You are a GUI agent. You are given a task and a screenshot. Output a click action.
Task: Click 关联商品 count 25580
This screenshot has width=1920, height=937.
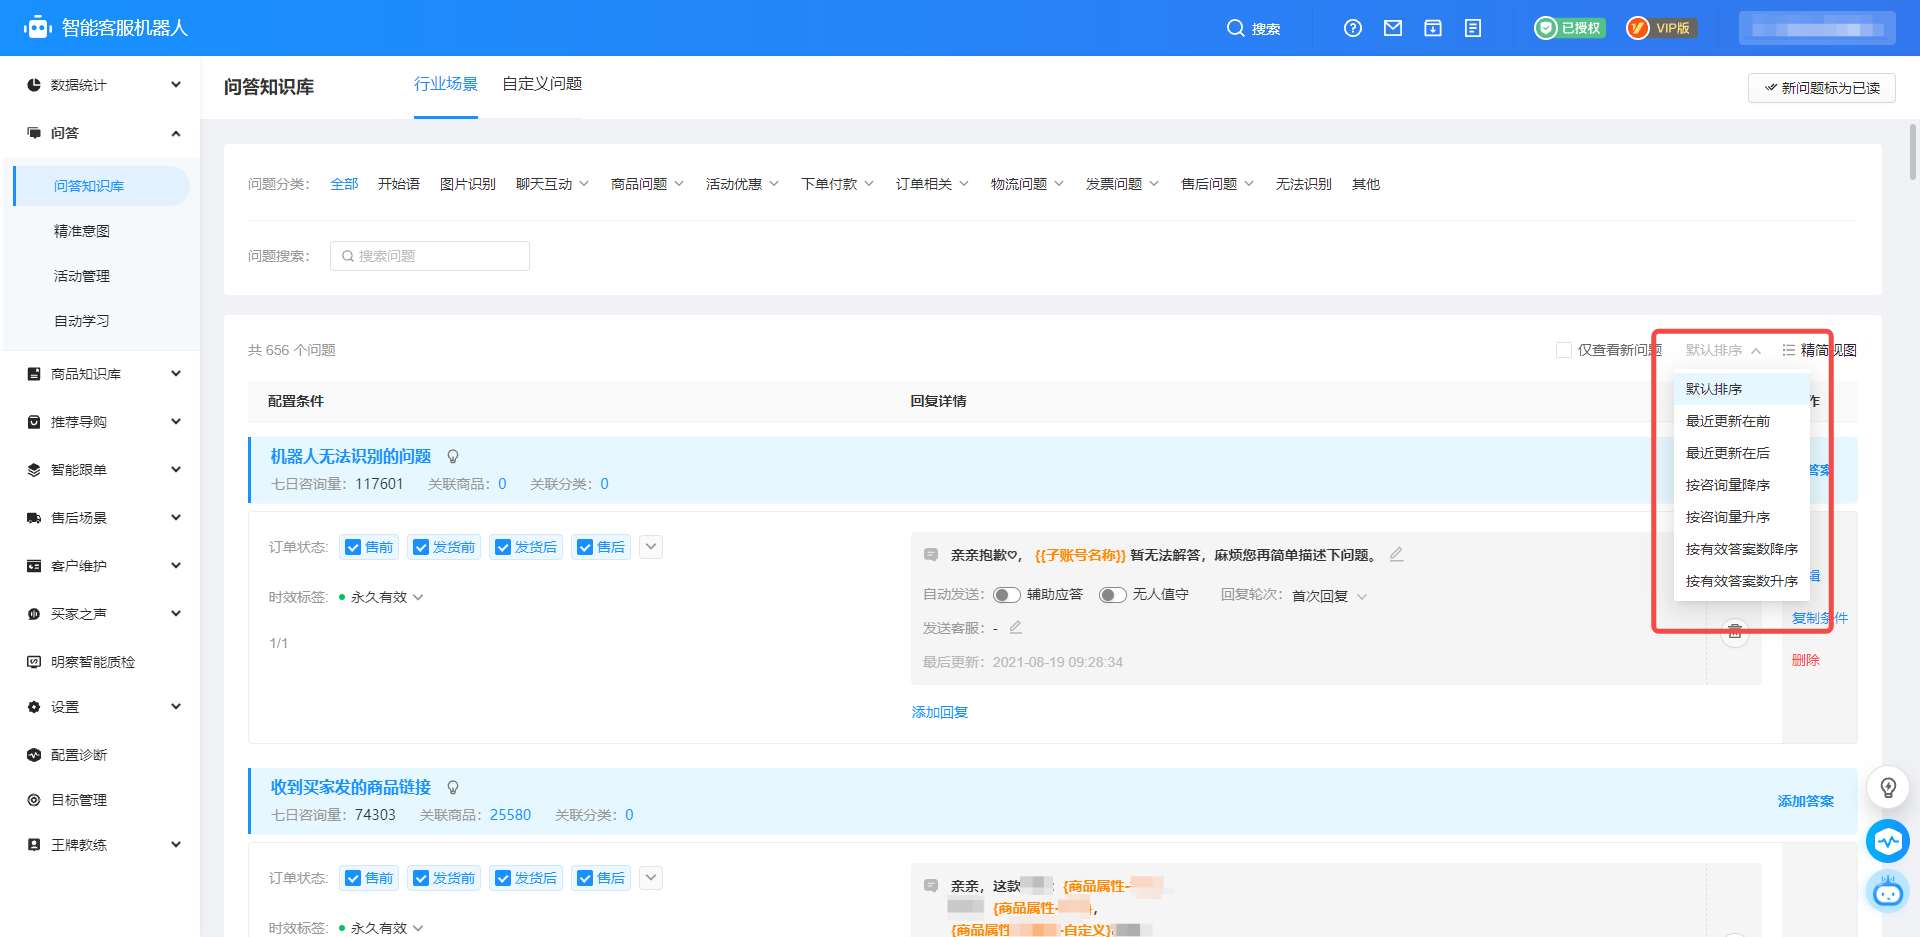tap(510, 815)
